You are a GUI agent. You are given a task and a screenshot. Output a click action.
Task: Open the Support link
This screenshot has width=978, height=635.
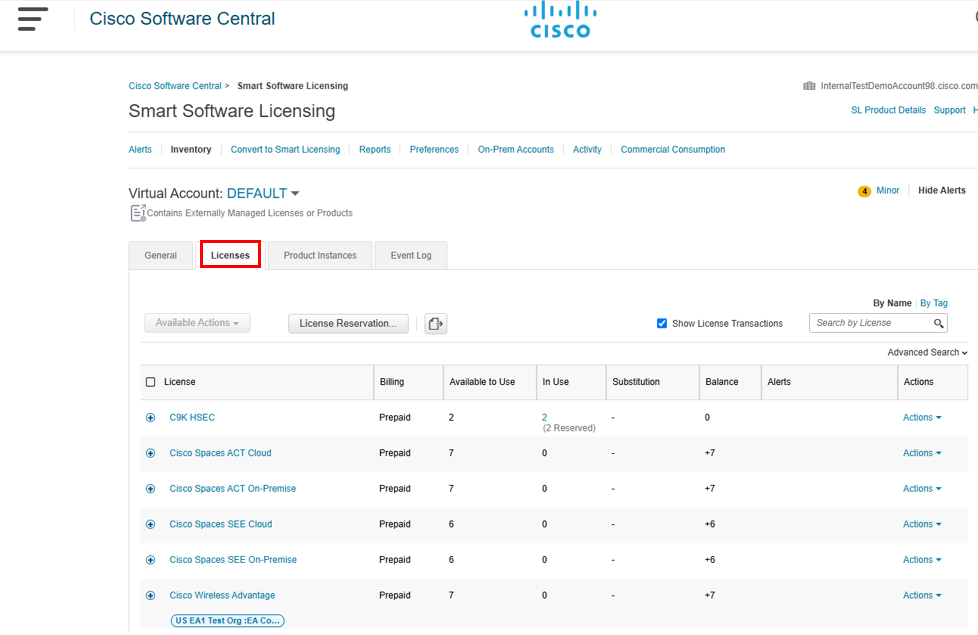point(949,110)
